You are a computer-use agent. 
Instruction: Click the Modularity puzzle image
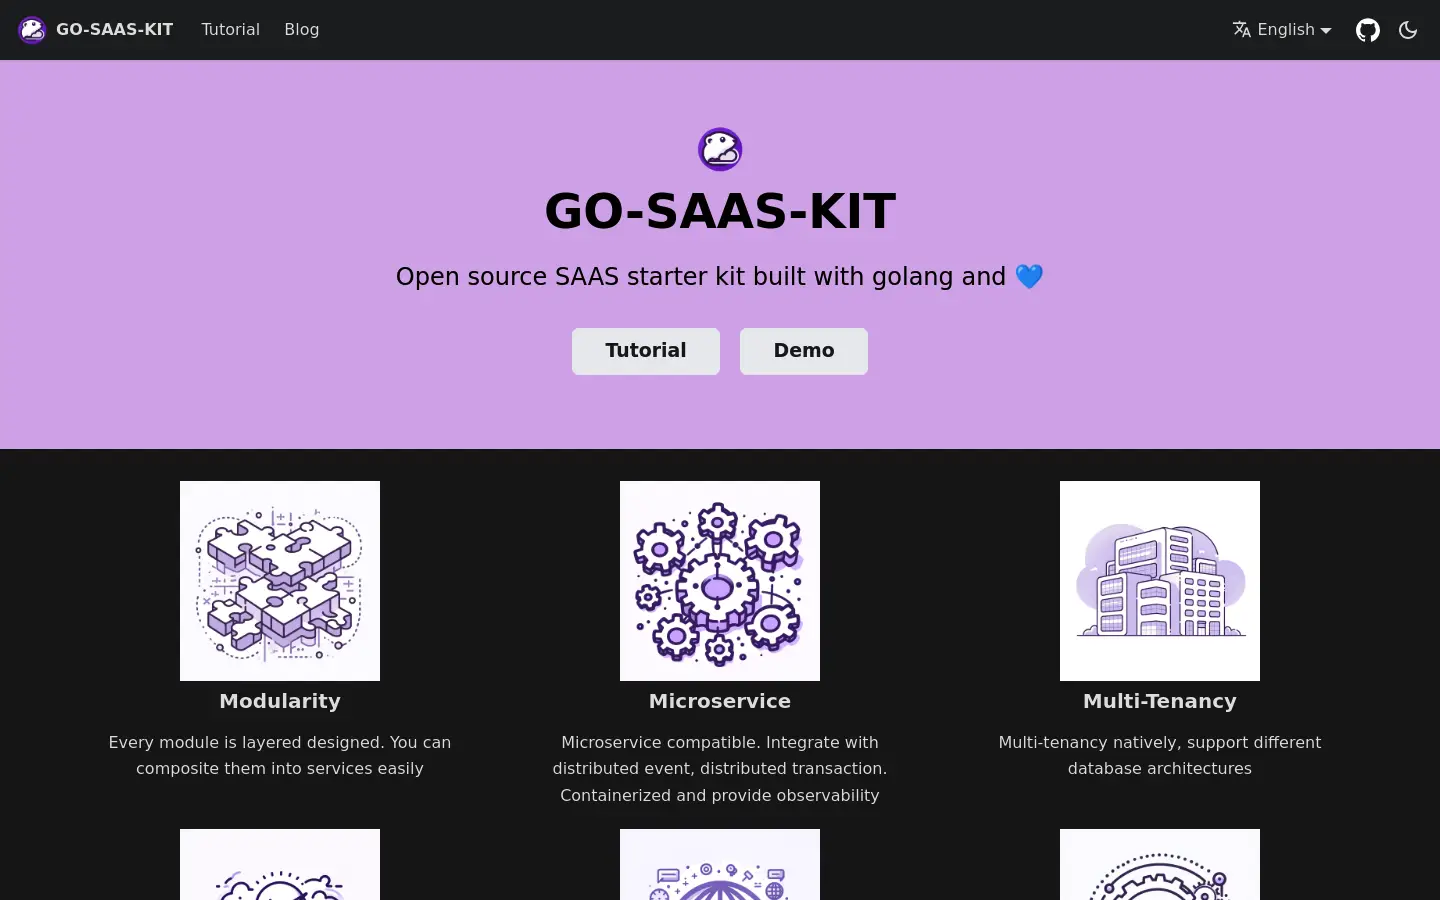[x=280, y=581]
